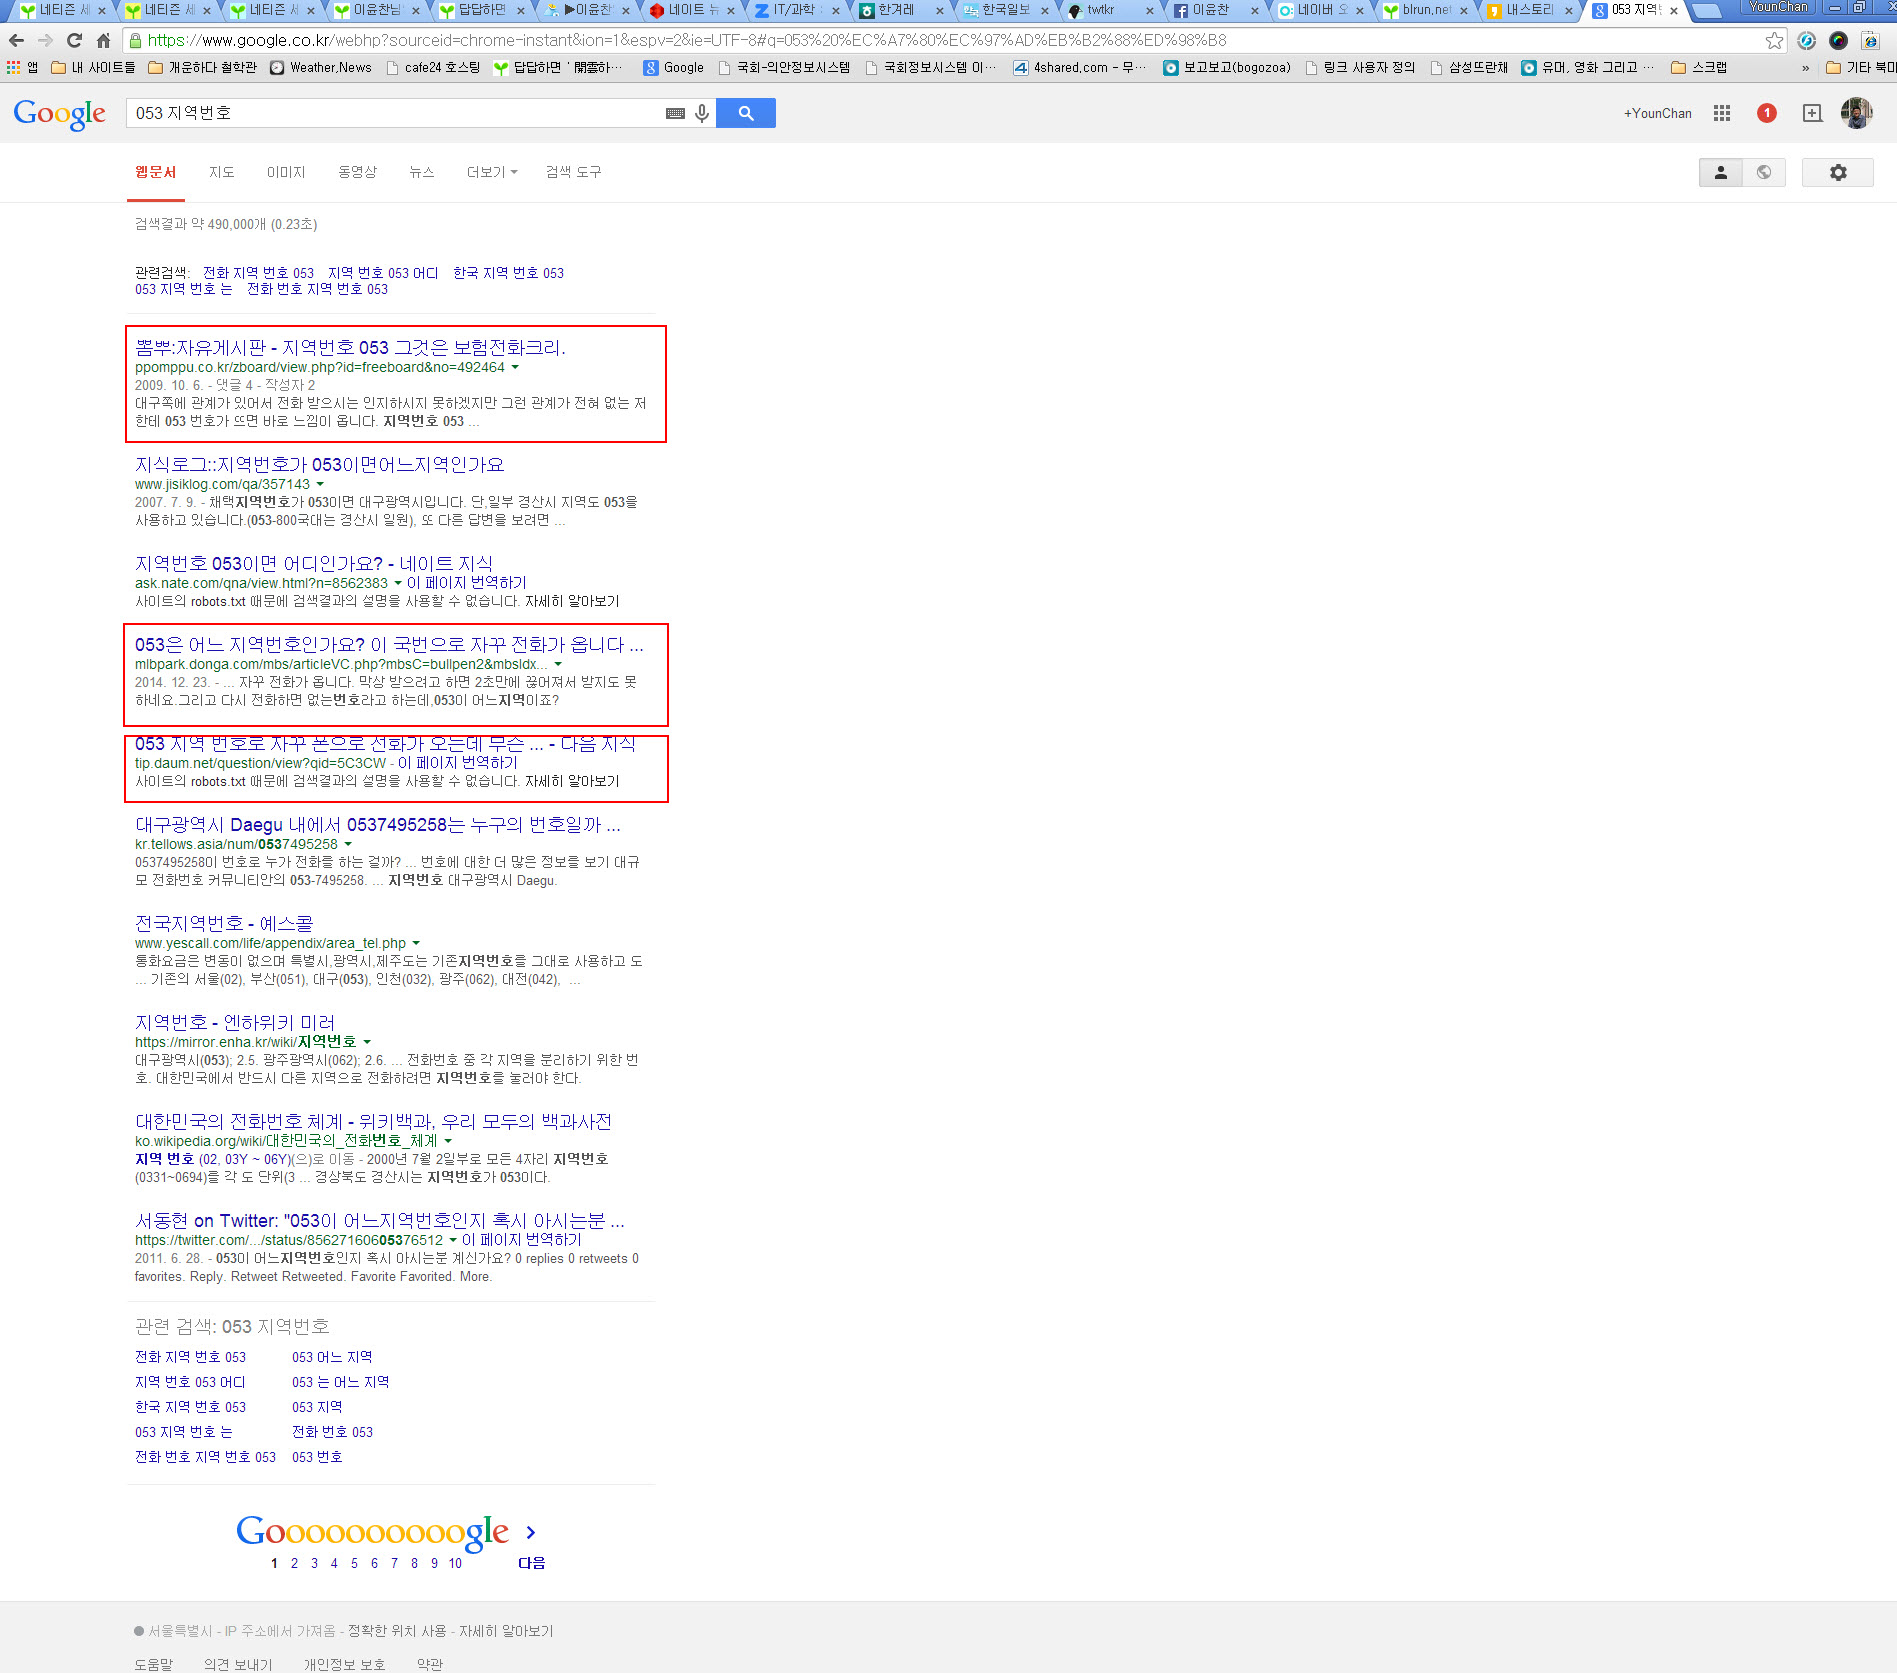
Task: Open the 4shared.com bookmark
Action: tap(1080, 67)
